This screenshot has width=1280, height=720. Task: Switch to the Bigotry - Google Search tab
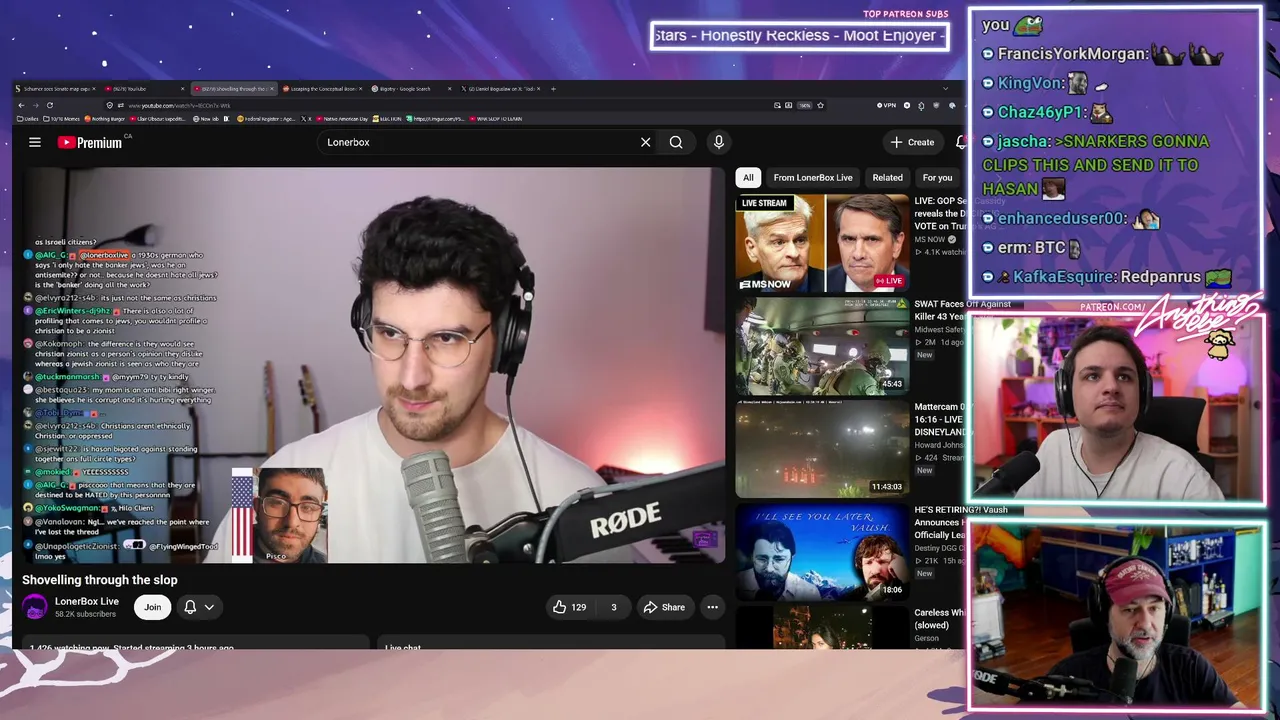coord(410,89)
